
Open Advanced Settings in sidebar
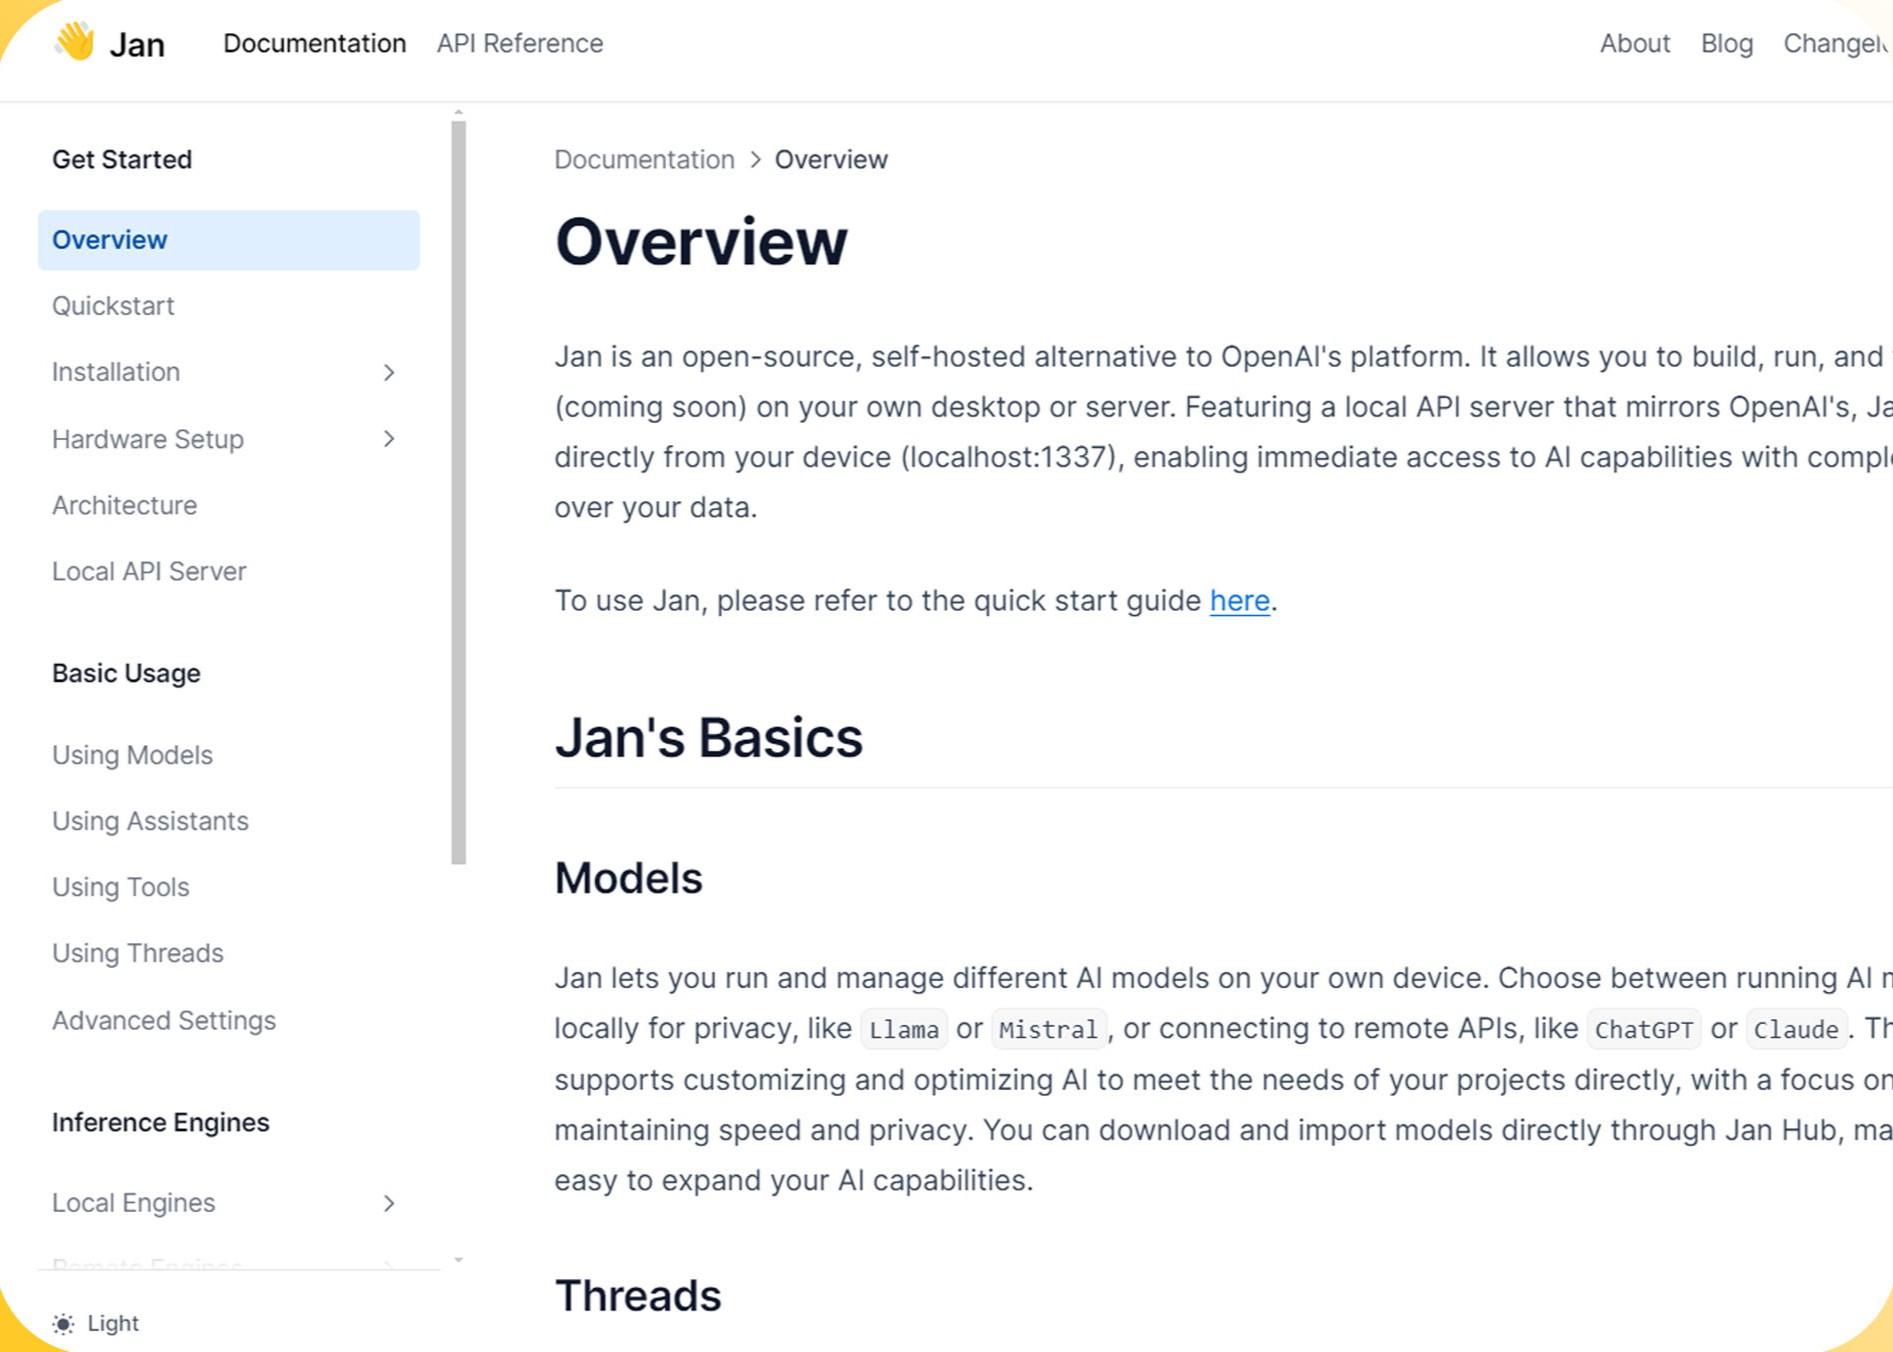164,1020
